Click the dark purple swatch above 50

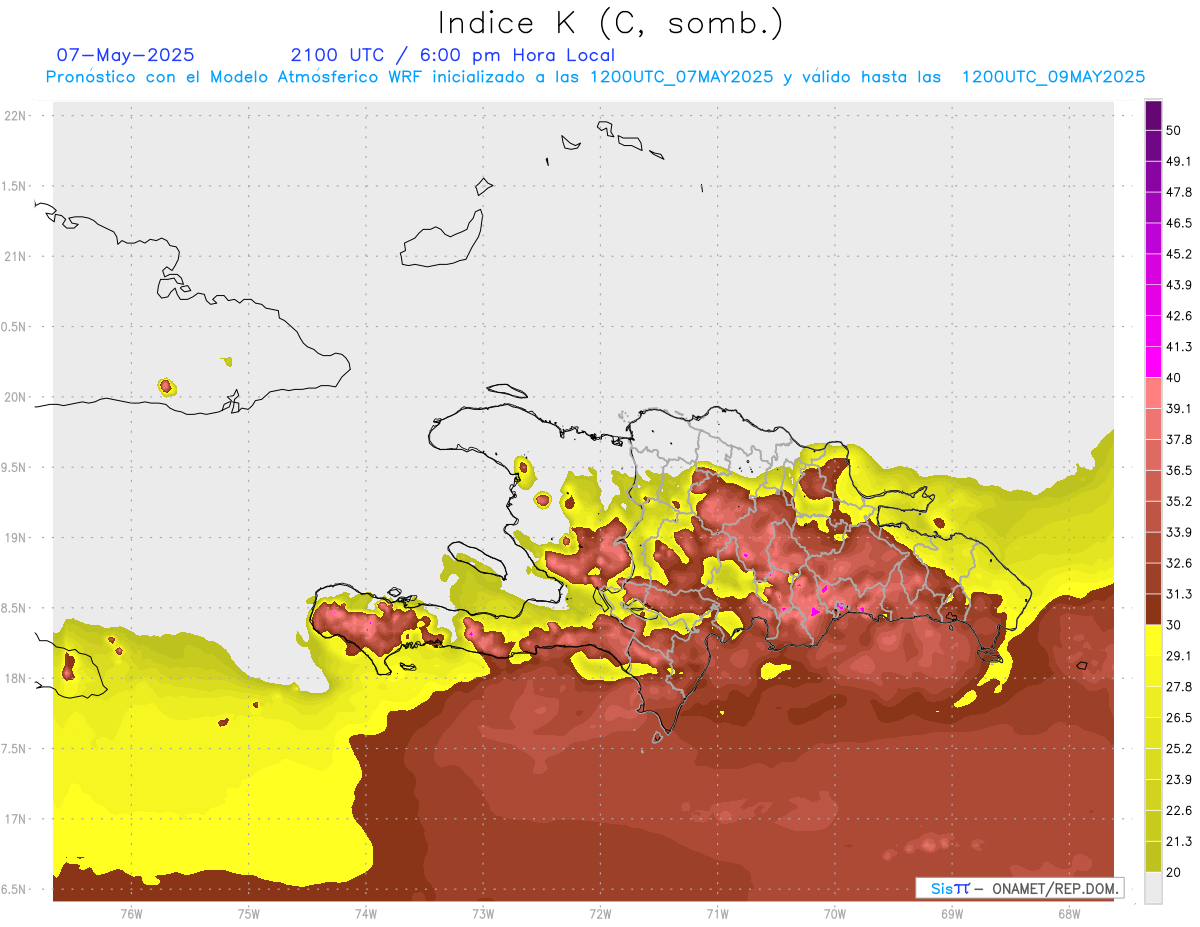click(1153, 116)
